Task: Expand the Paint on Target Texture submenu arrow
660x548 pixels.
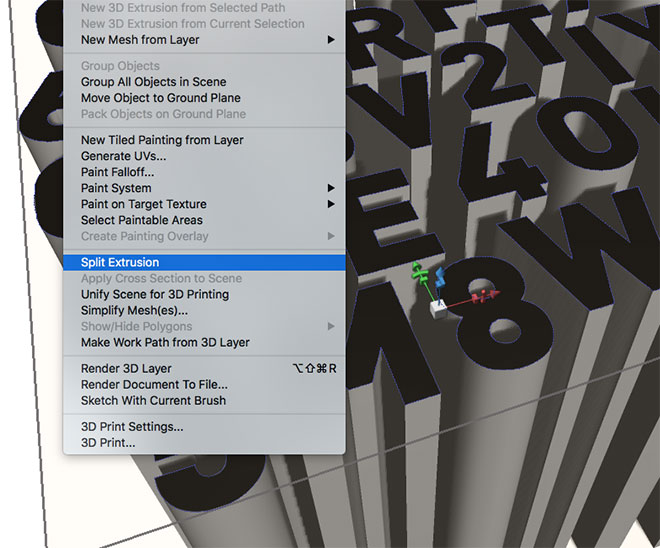Action: (x=331, y=204)
